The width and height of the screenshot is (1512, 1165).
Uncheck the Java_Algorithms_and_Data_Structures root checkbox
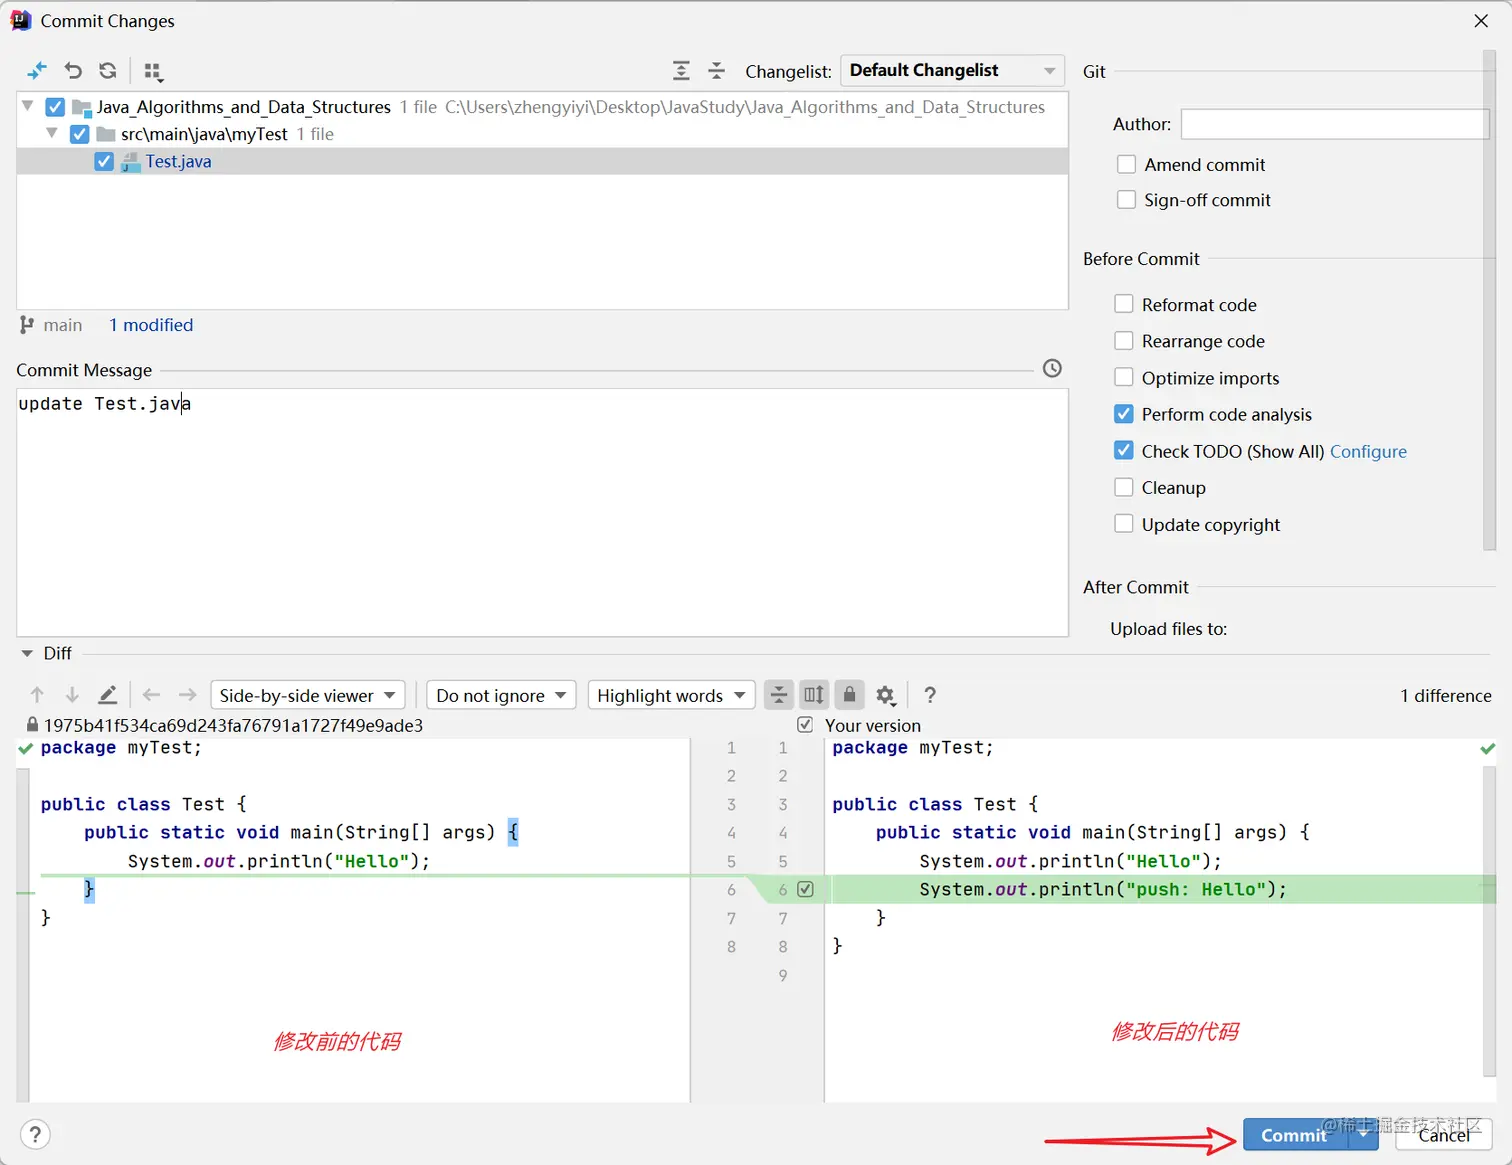55,107
